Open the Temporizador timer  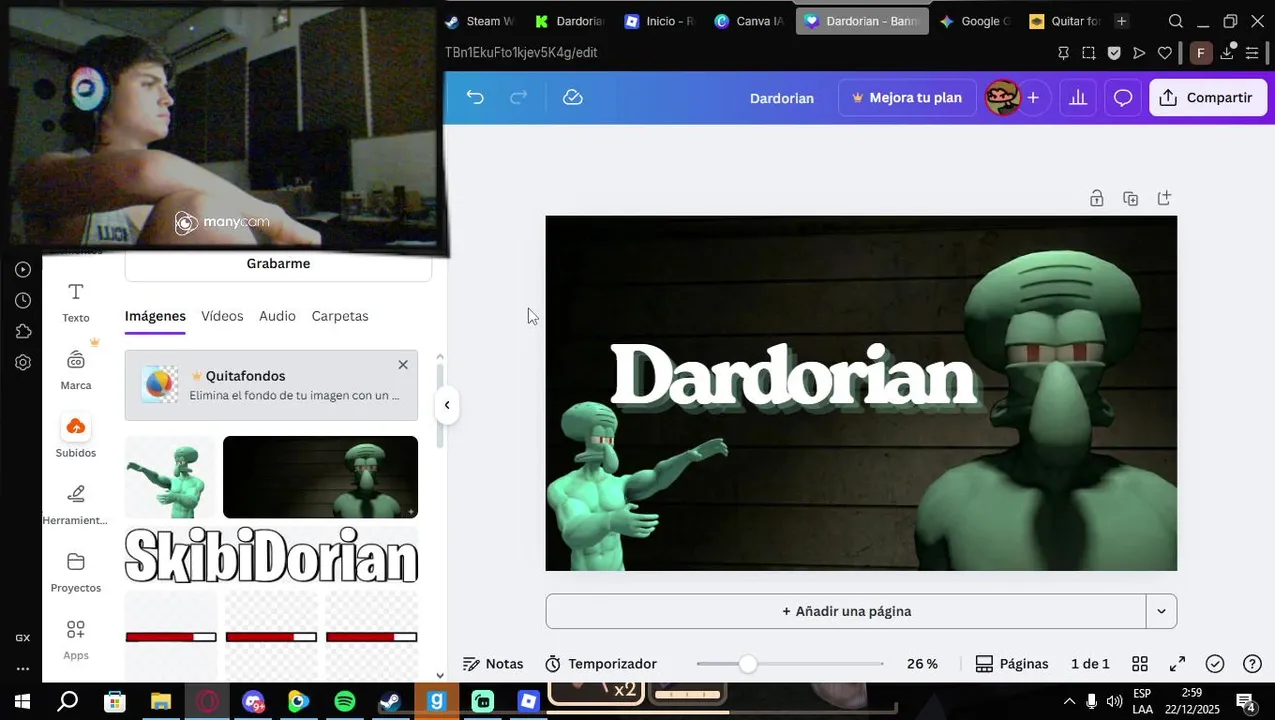click(x=601, y=664)
